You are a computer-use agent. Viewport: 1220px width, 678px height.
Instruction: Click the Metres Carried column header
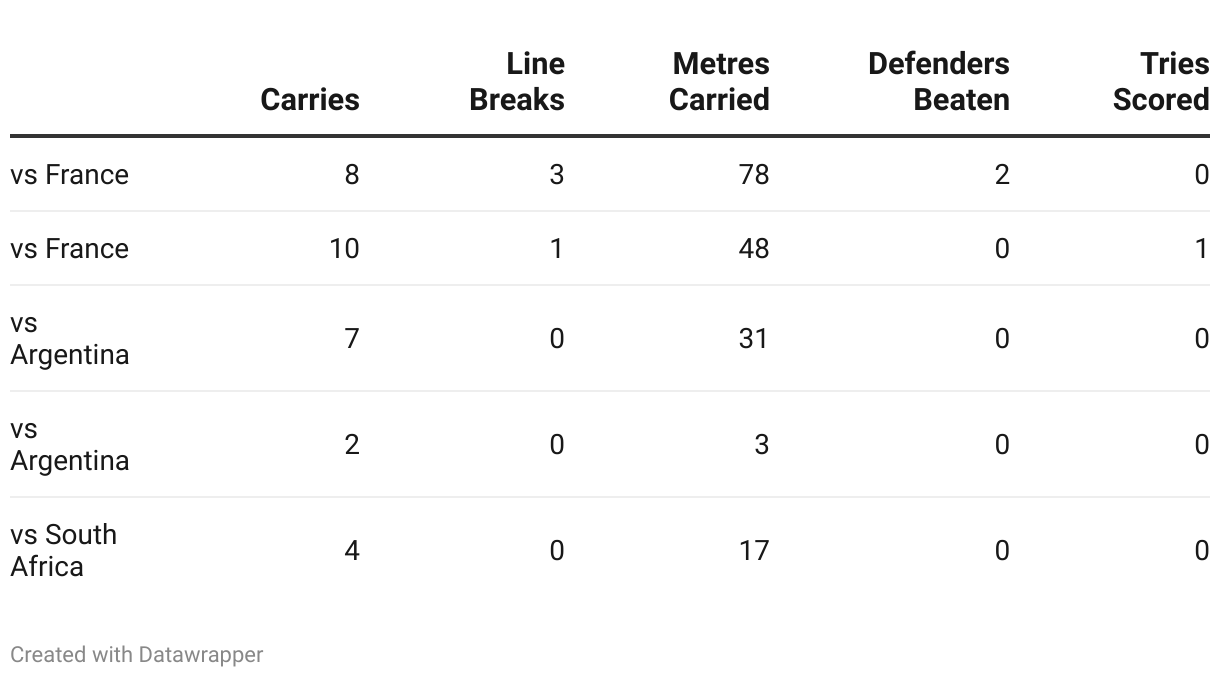pyautogui.click(x=719, y=81)
